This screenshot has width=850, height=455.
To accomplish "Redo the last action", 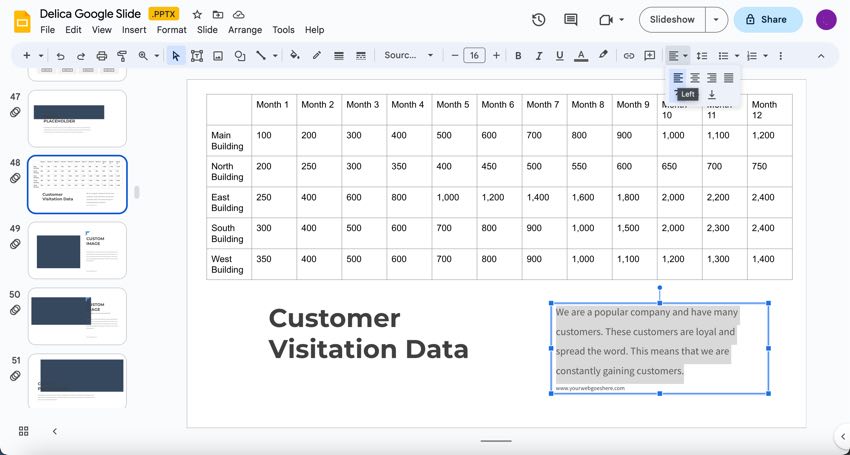I will (81, 56).
